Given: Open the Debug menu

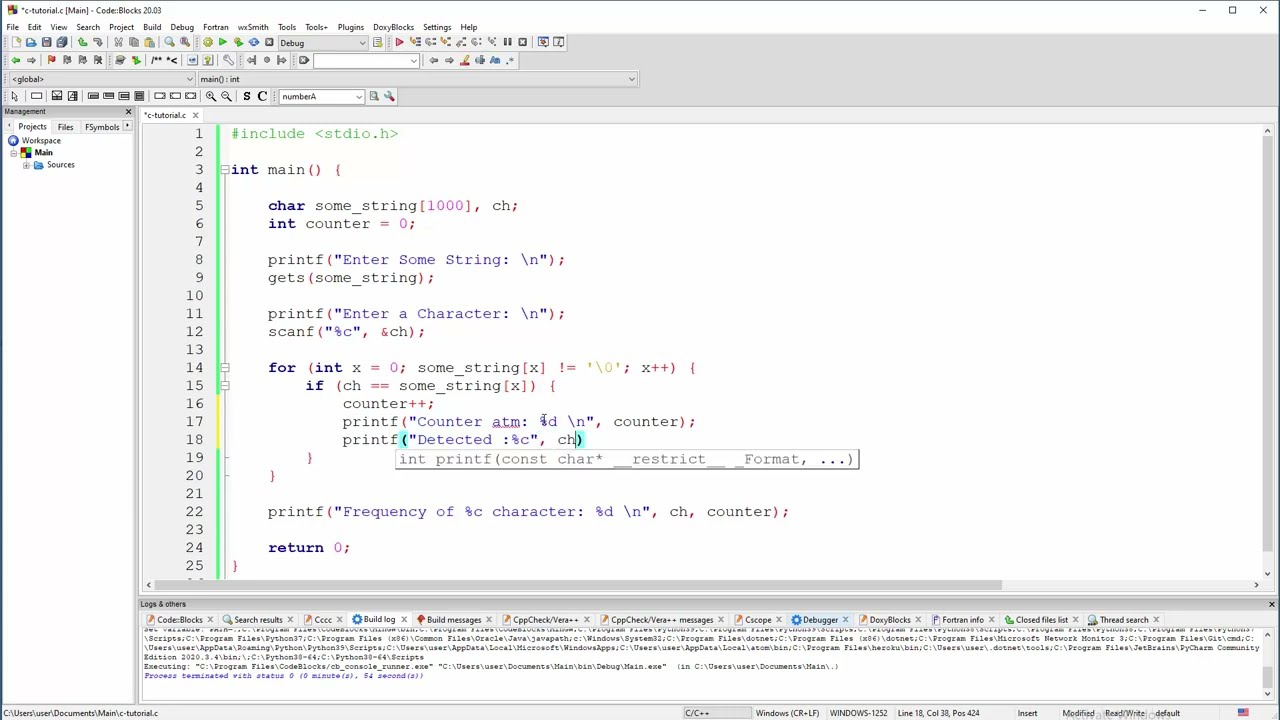Looking at the screenshot, I should [x=182, y=27].
